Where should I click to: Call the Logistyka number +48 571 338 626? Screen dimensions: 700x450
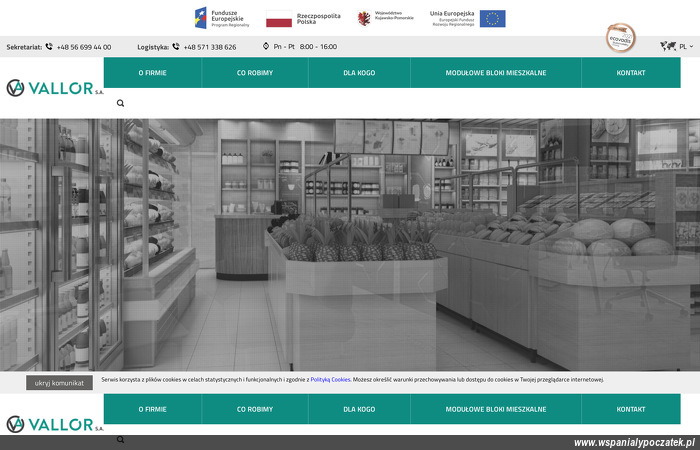pos(210,47)
